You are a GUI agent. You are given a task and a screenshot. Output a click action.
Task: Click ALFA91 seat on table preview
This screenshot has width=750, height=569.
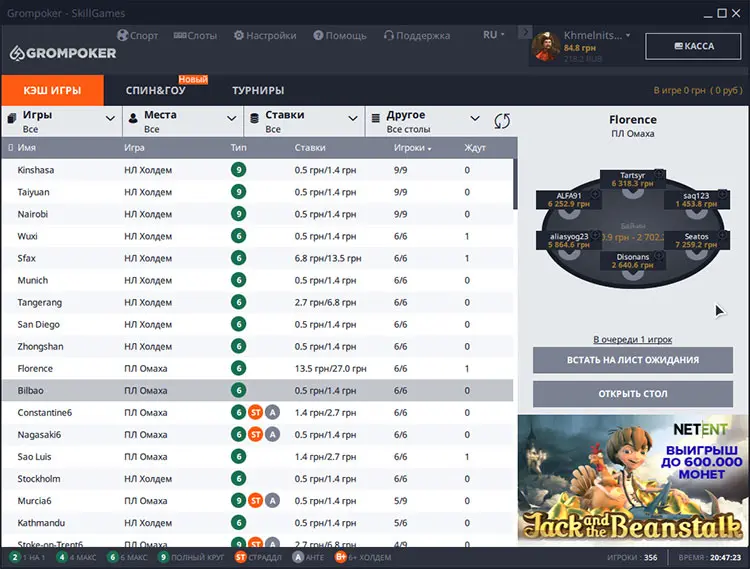569,200
